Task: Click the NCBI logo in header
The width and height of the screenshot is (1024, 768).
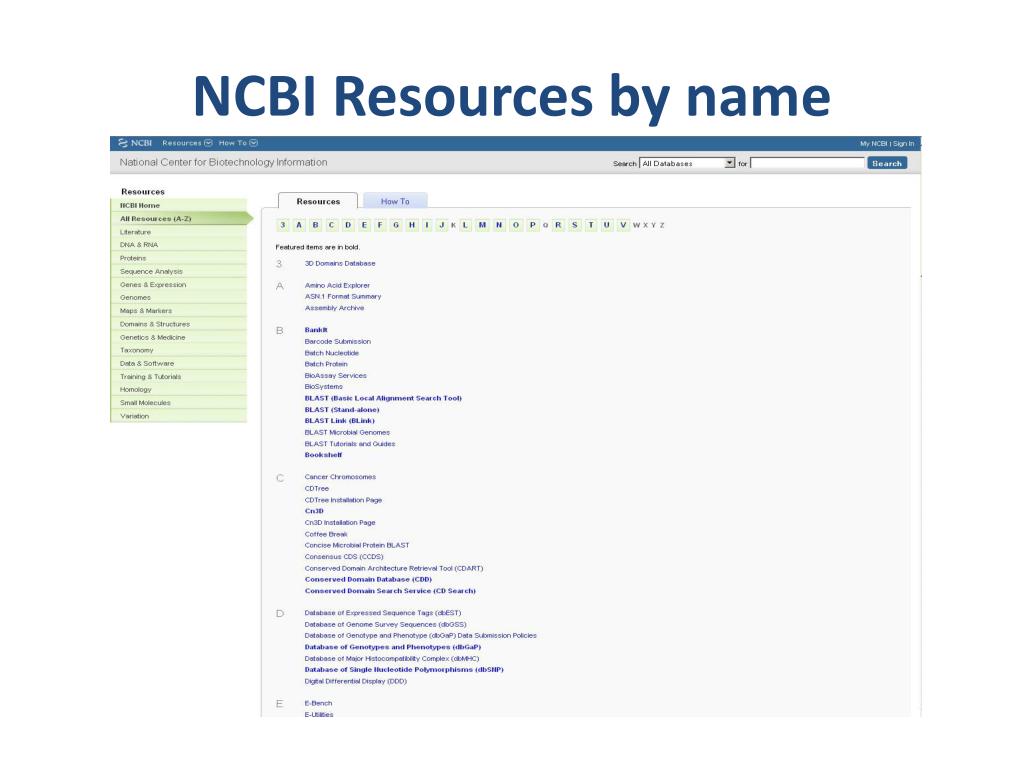Action: click(135, 143)
